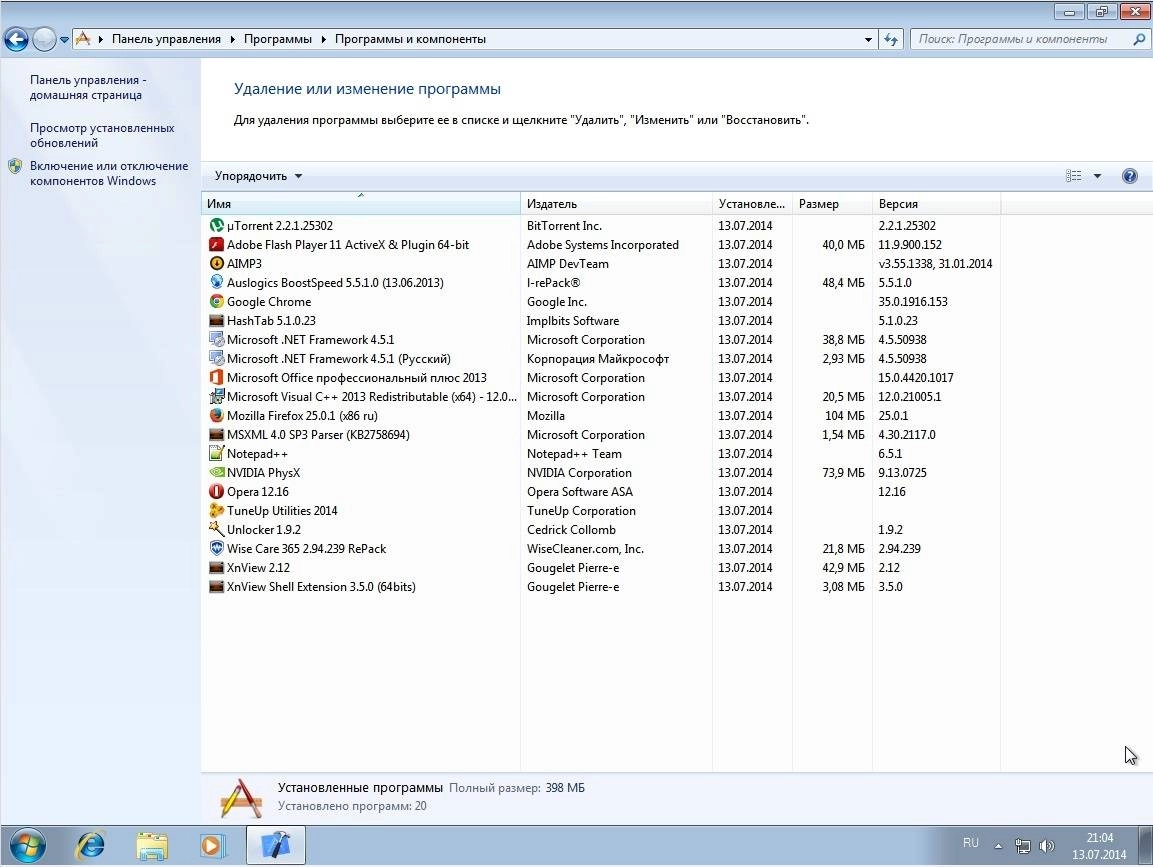Open the Windows Start orb
The width and height of the screenshot is (1153, 867).
(28, 846)
